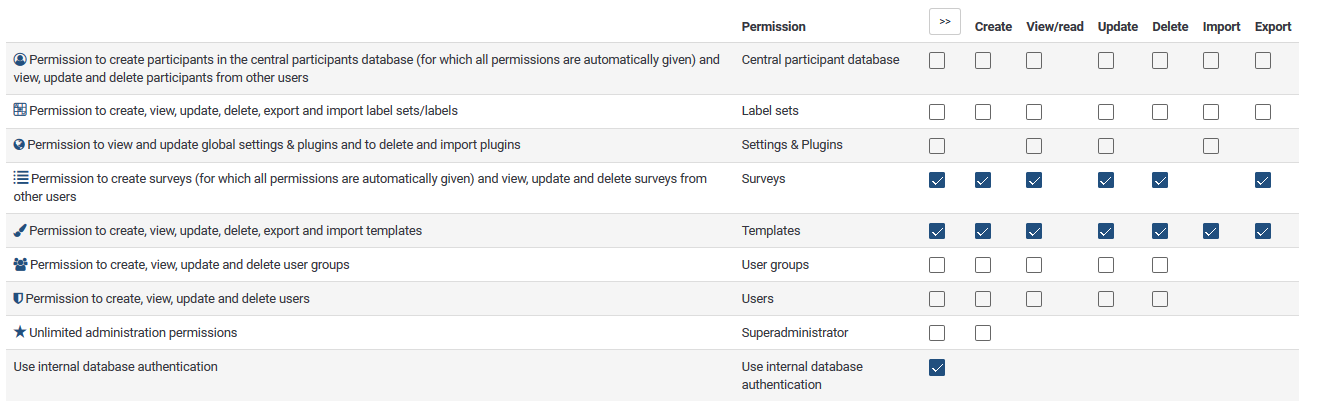Click the user groups people icon
Viewport: 1337px width, 409px height.
[21, 265]
